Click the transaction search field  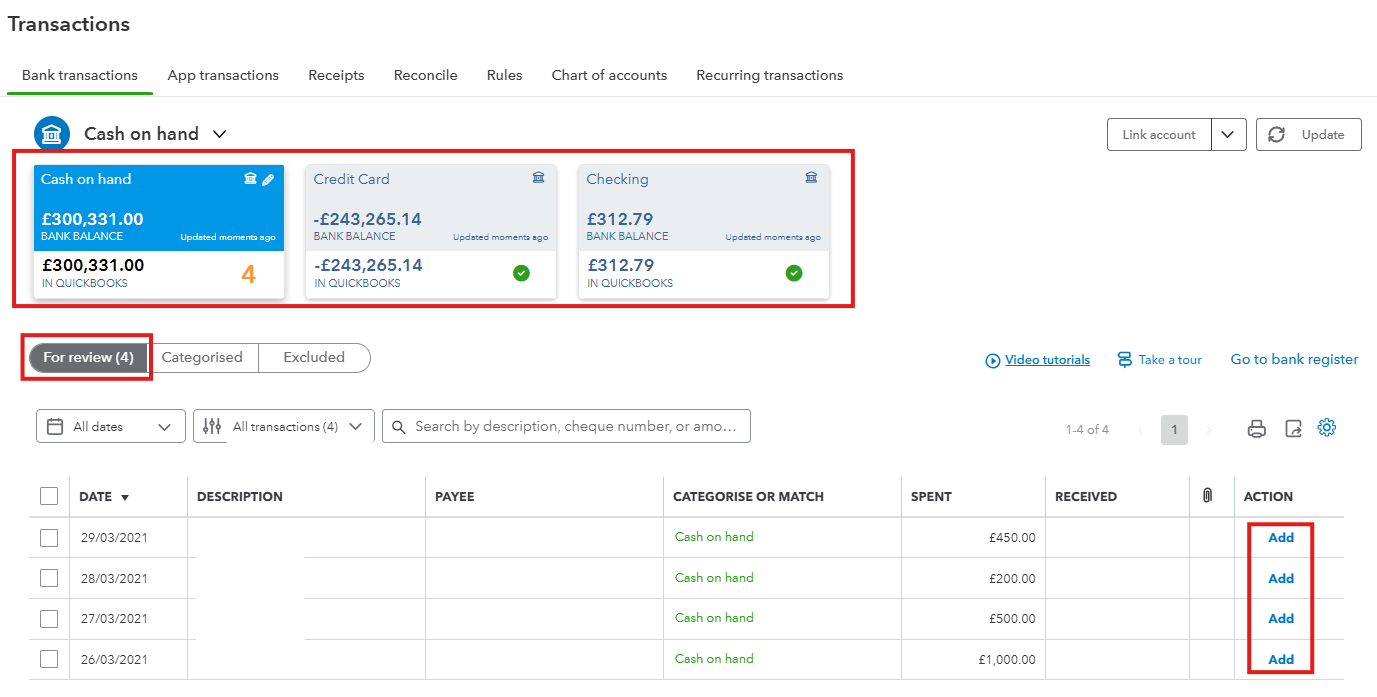coord(566,426)
